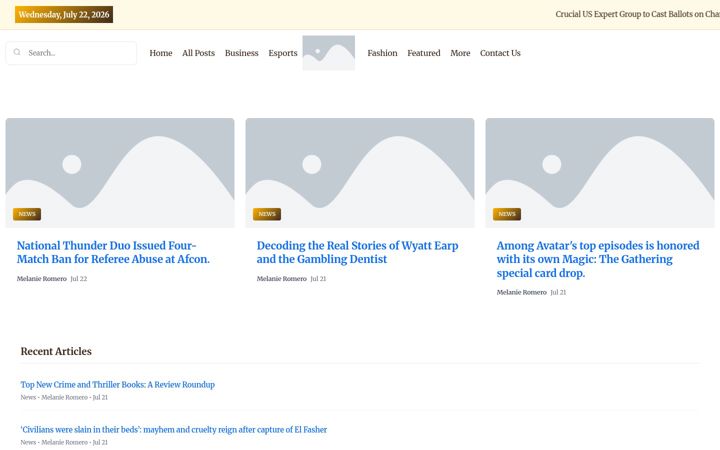The image size is (720, 450).
Task: Go to All Posts page
Action: point(198,53)
